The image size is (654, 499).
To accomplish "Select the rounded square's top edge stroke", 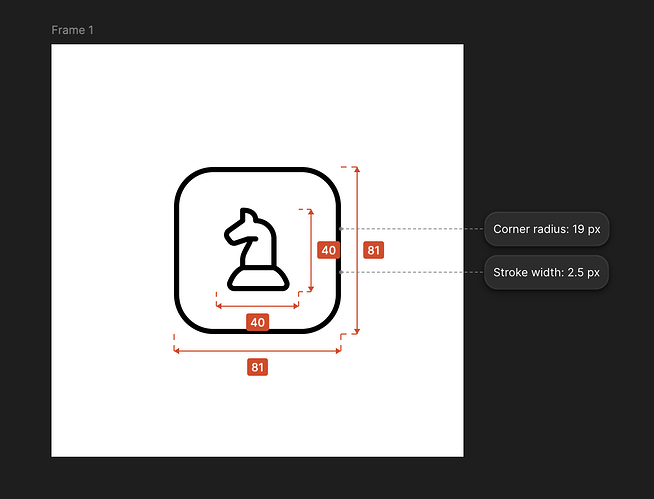I will pos(257,169).
